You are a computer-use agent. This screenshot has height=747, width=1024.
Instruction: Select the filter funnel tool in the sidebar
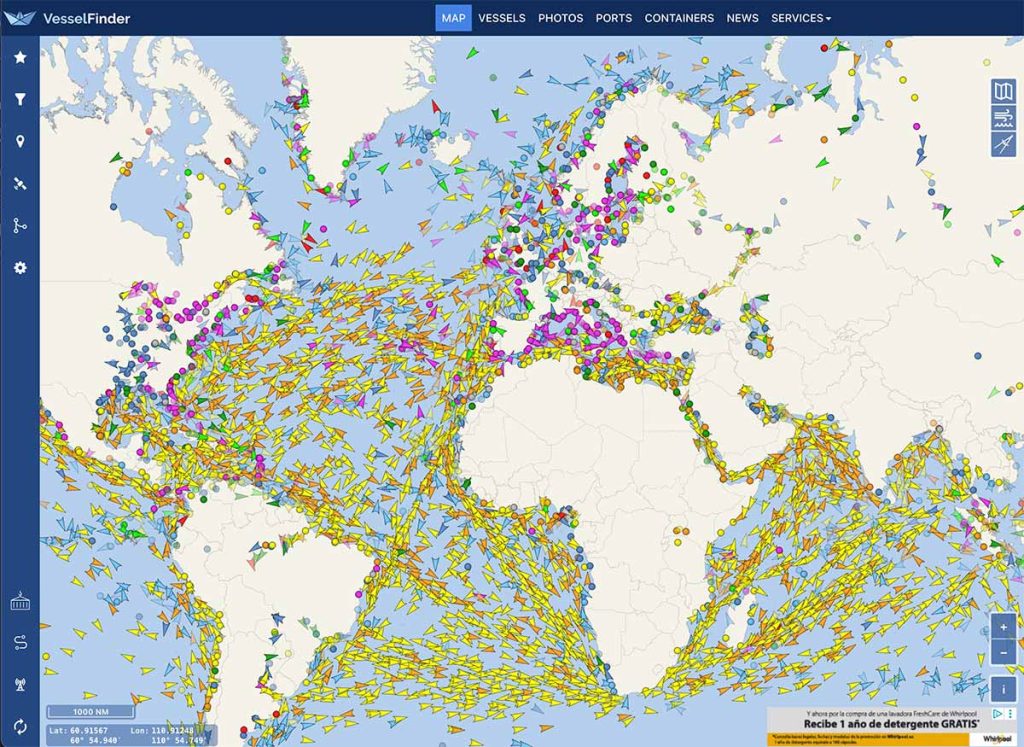pos(20,99)
